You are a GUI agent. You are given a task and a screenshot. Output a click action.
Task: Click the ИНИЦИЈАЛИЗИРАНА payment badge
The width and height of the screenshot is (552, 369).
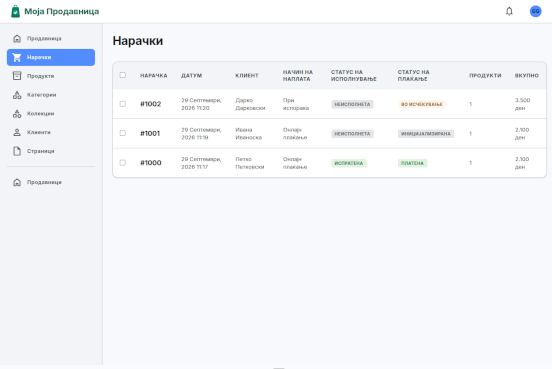(x=426, y=134)
